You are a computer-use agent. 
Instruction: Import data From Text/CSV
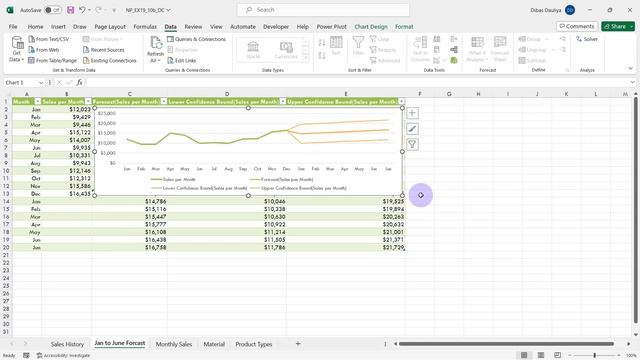click(x=49, y=39)
